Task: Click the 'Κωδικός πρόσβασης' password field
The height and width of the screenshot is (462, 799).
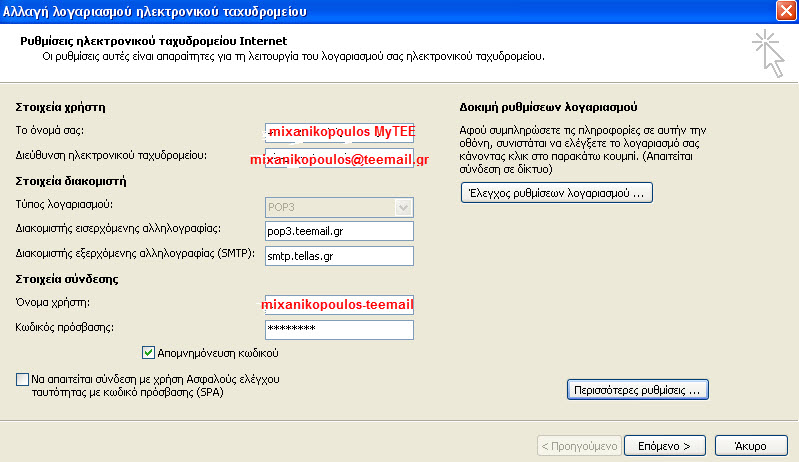Action: pos(339,330)
